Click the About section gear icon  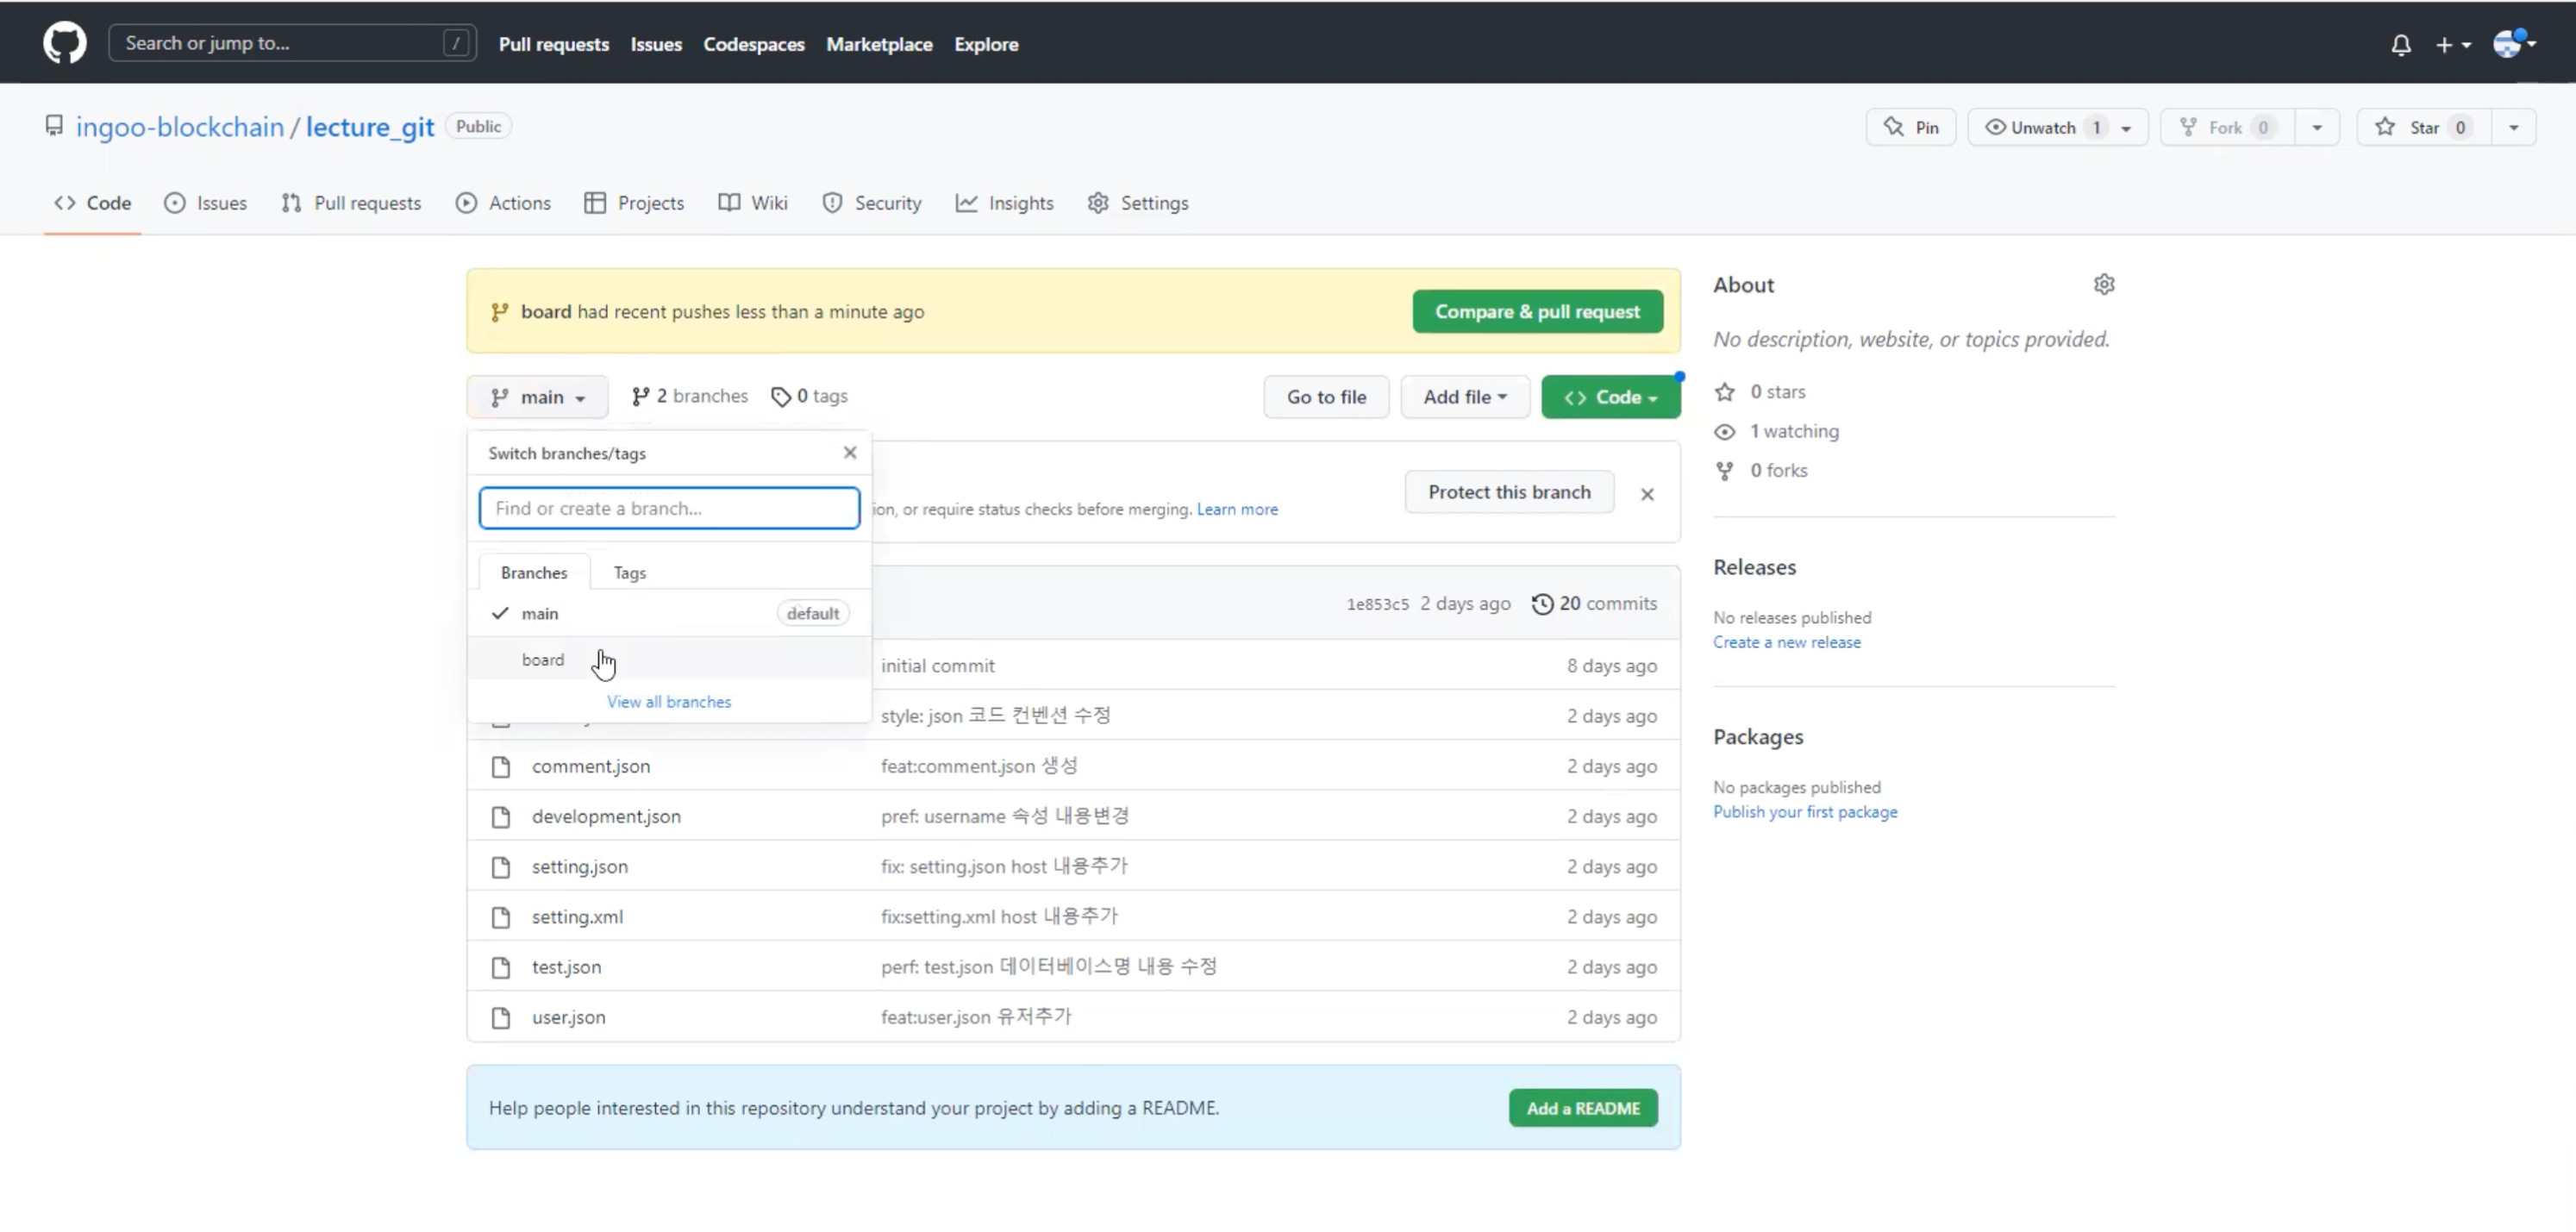(2103, 285)
